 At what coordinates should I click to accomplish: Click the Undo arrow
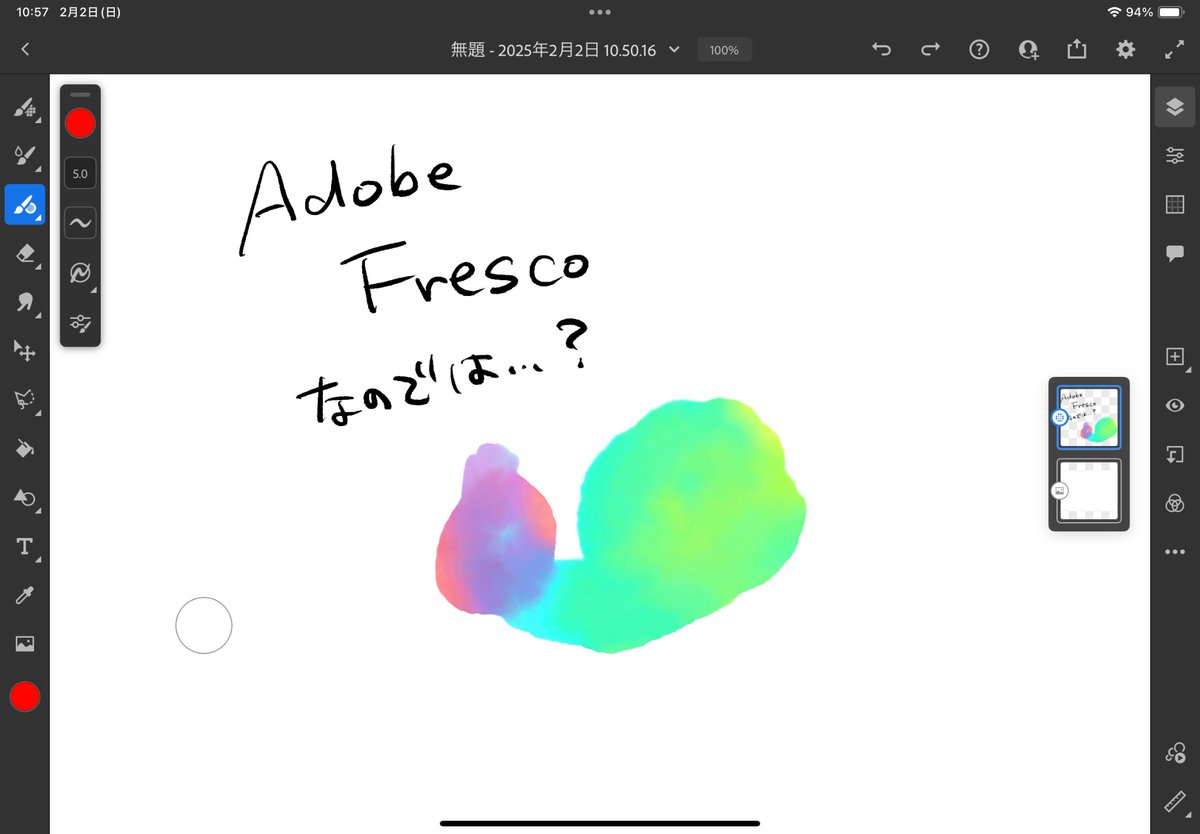881,50
